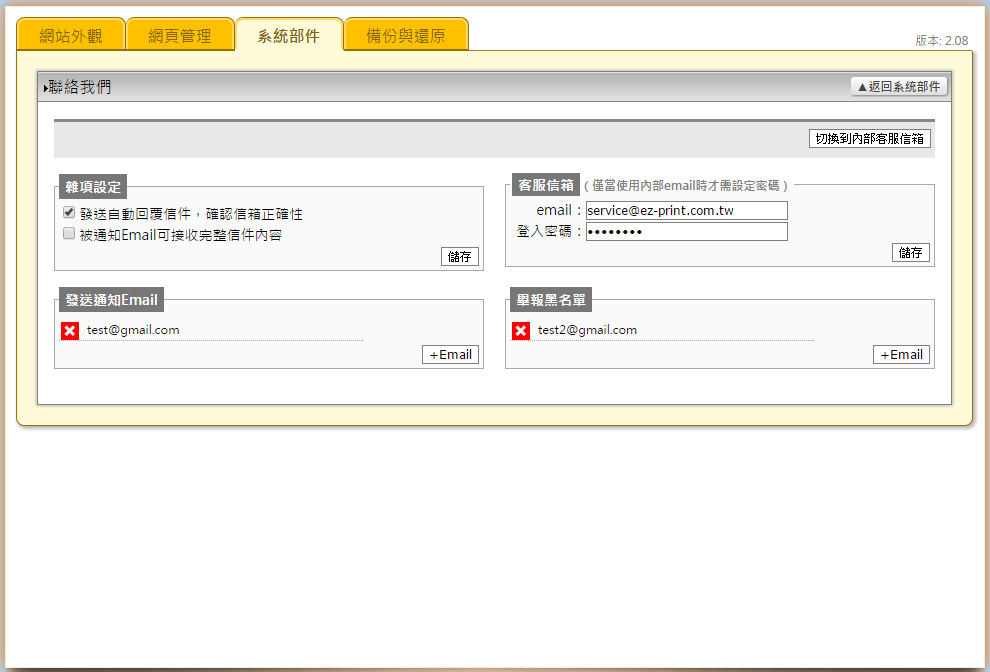
Task: Open the 網站外觀 tab
Action: pos(71,36)
